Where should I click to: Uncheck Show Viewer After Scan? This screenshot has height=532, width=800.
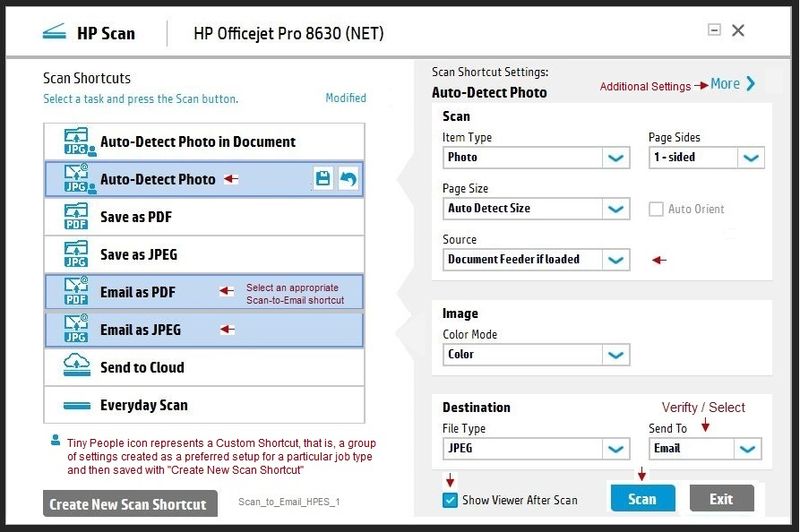450,500
